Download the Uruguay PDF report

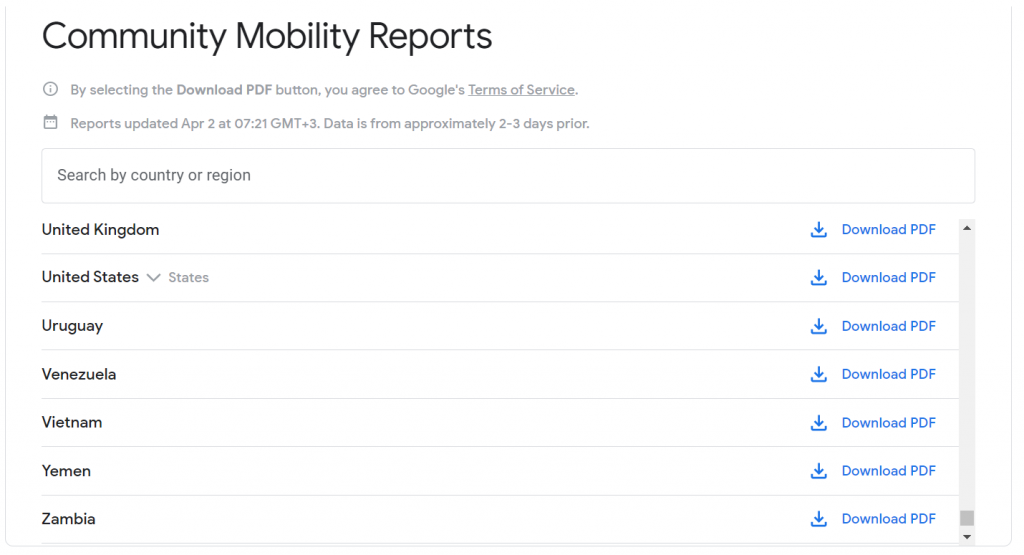pyautogui.click(x=888, y=326)
